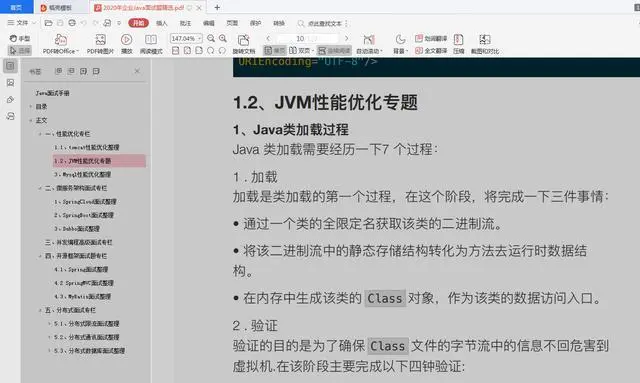Screen dimensions: 640x383
Task: Open the 文件 file menu
Action: [22, 23]
